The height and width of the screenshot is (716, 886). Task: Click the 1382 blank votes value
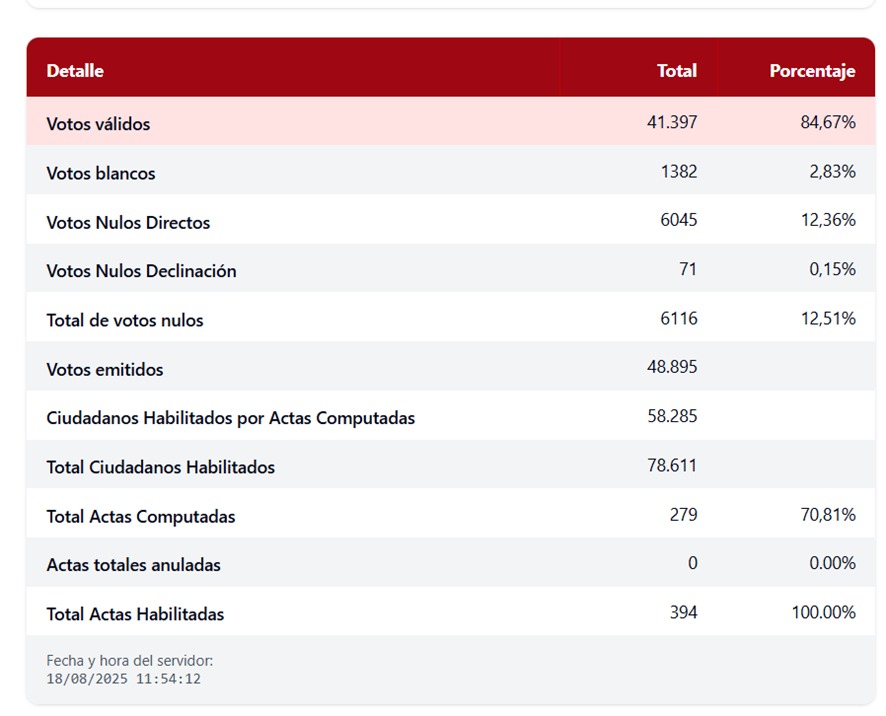pos(679,171)
